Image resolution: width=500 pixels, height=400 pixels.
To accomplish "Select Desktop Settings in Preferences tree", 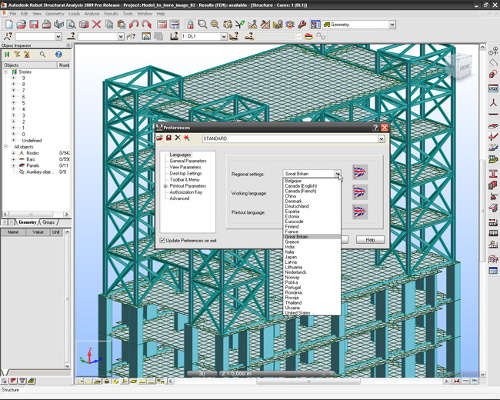I will click(x=186, y=173).
